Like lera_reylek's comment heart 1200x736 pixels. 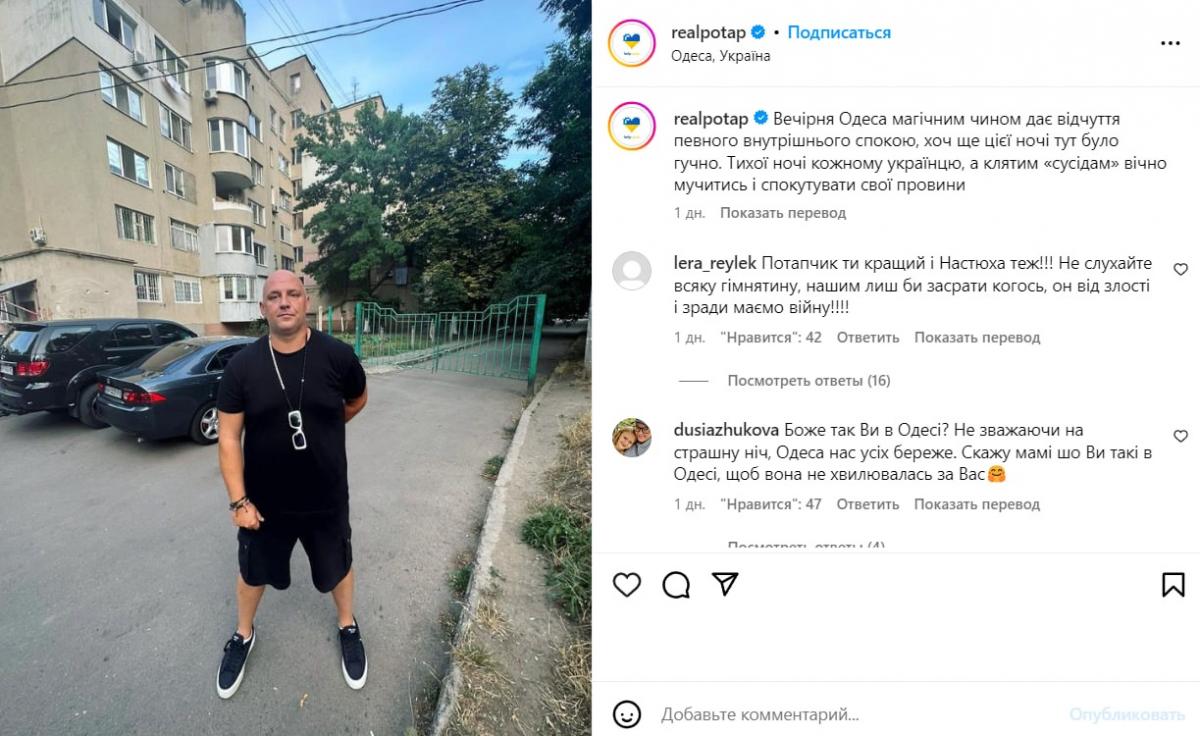1180,269
